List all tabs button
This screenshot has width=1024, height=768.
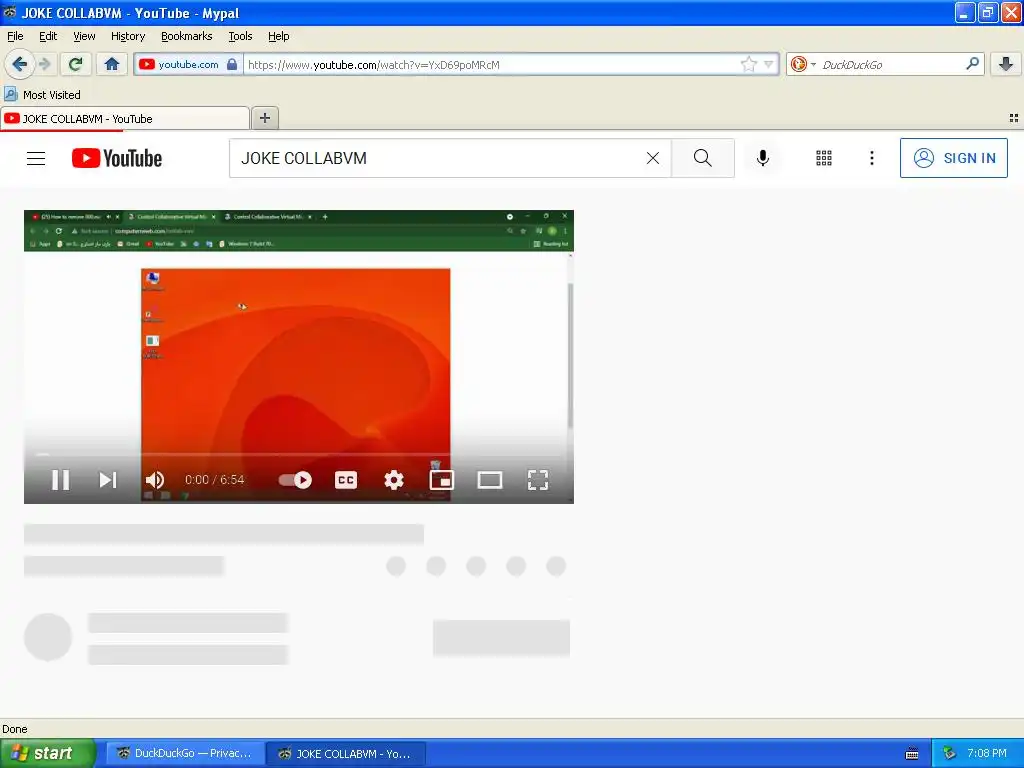1014,118
